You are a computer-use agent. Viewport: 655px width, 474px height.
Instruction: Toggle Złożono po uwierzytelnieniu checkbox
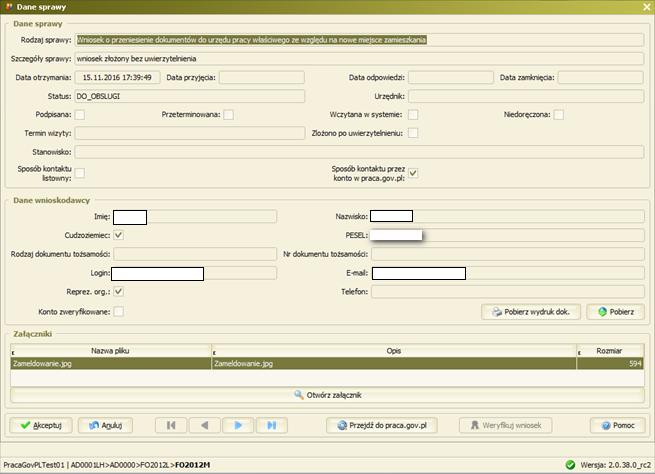(413, 133)
